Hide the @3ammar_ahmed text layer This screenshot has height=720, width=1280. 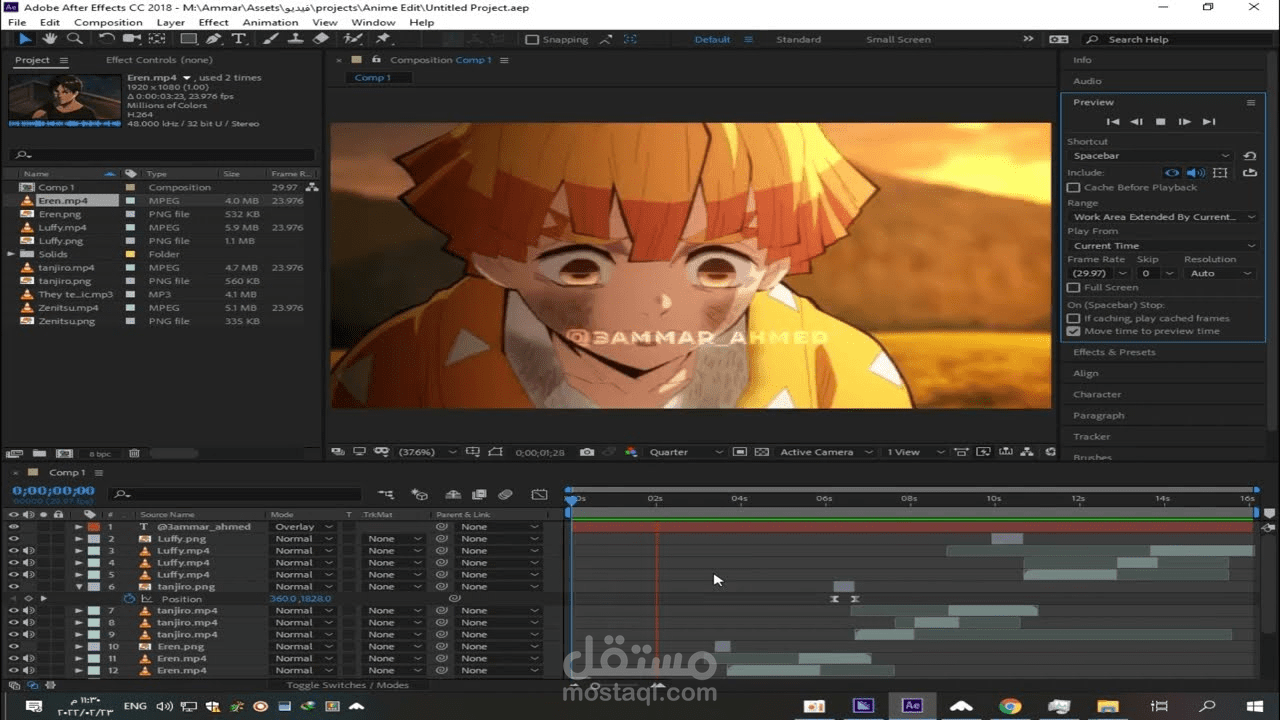(14, 527)
